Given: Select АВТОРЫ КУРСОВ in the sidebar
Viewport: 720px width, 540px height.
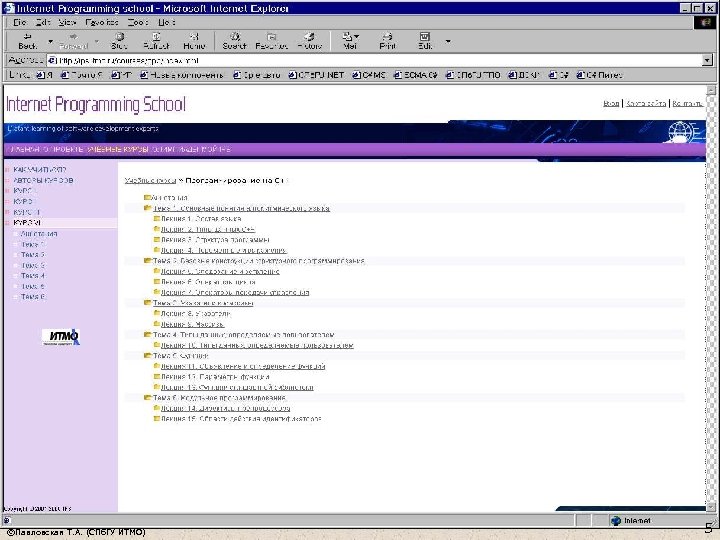Looking at the screenshot, I should pos(43,180).
